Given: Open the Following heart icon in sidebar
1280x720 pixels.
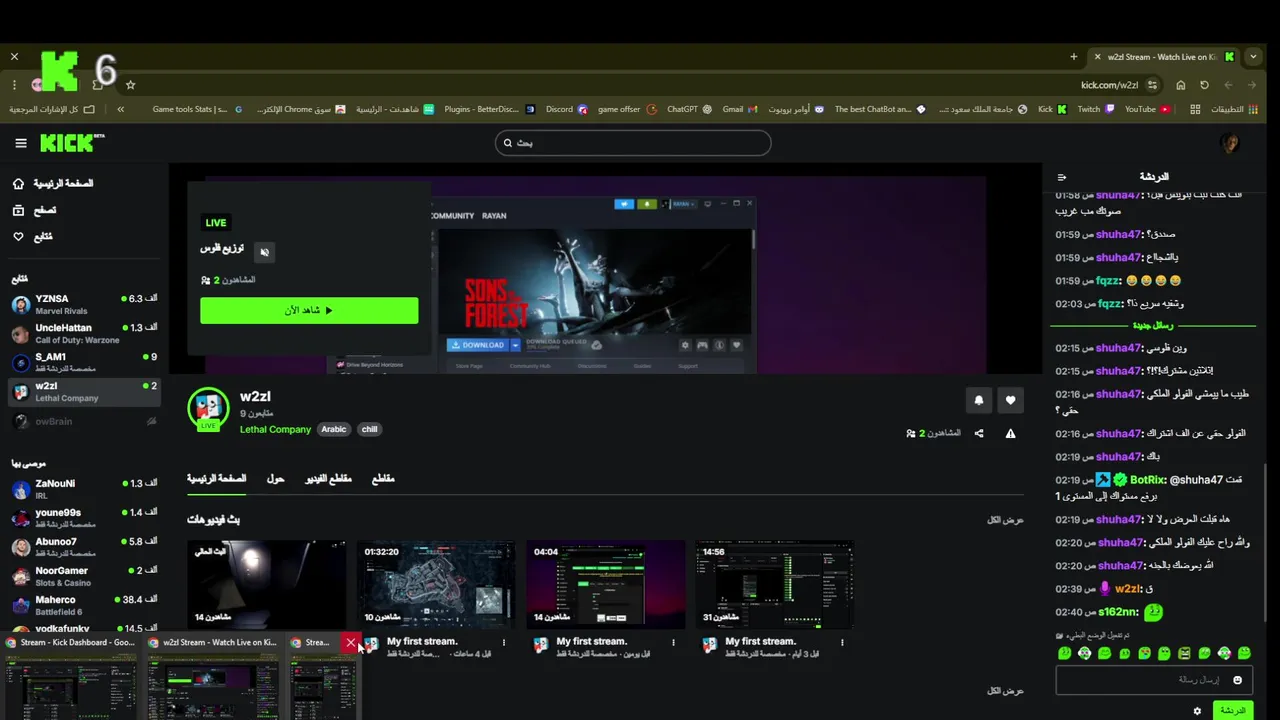Looking at the screenshot, I should [x=18, y=236].
